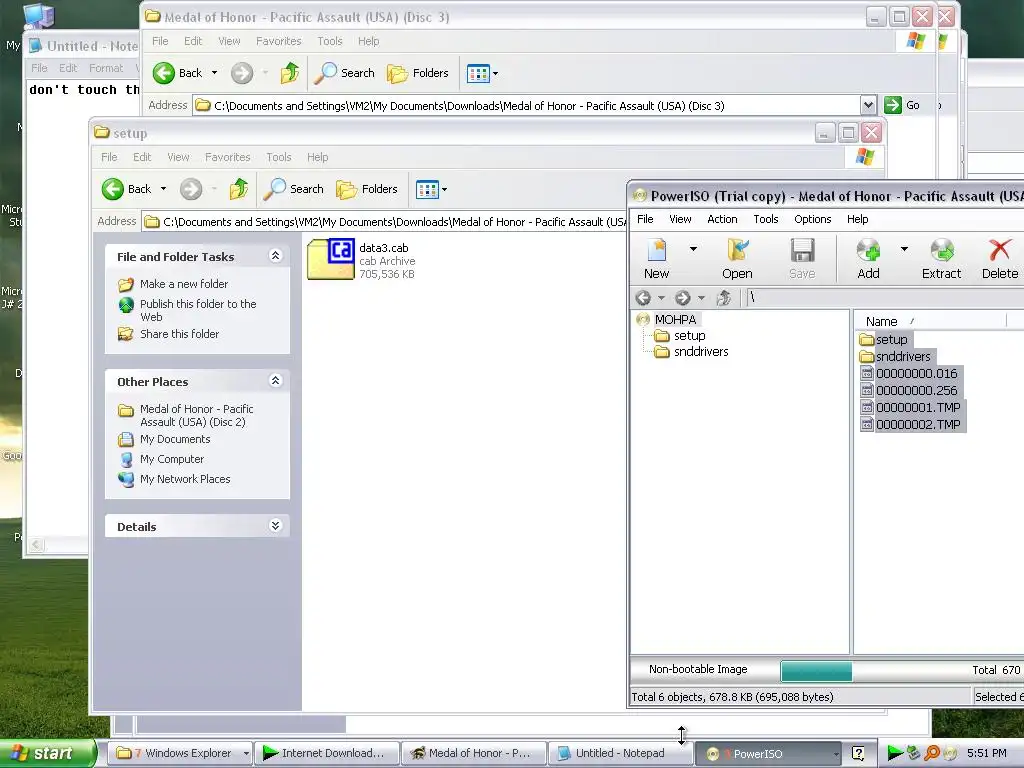This screenshot has width=1024, height=768.
Task: Collapse File and Folder Tasks panel
Action: click(276, 256)
